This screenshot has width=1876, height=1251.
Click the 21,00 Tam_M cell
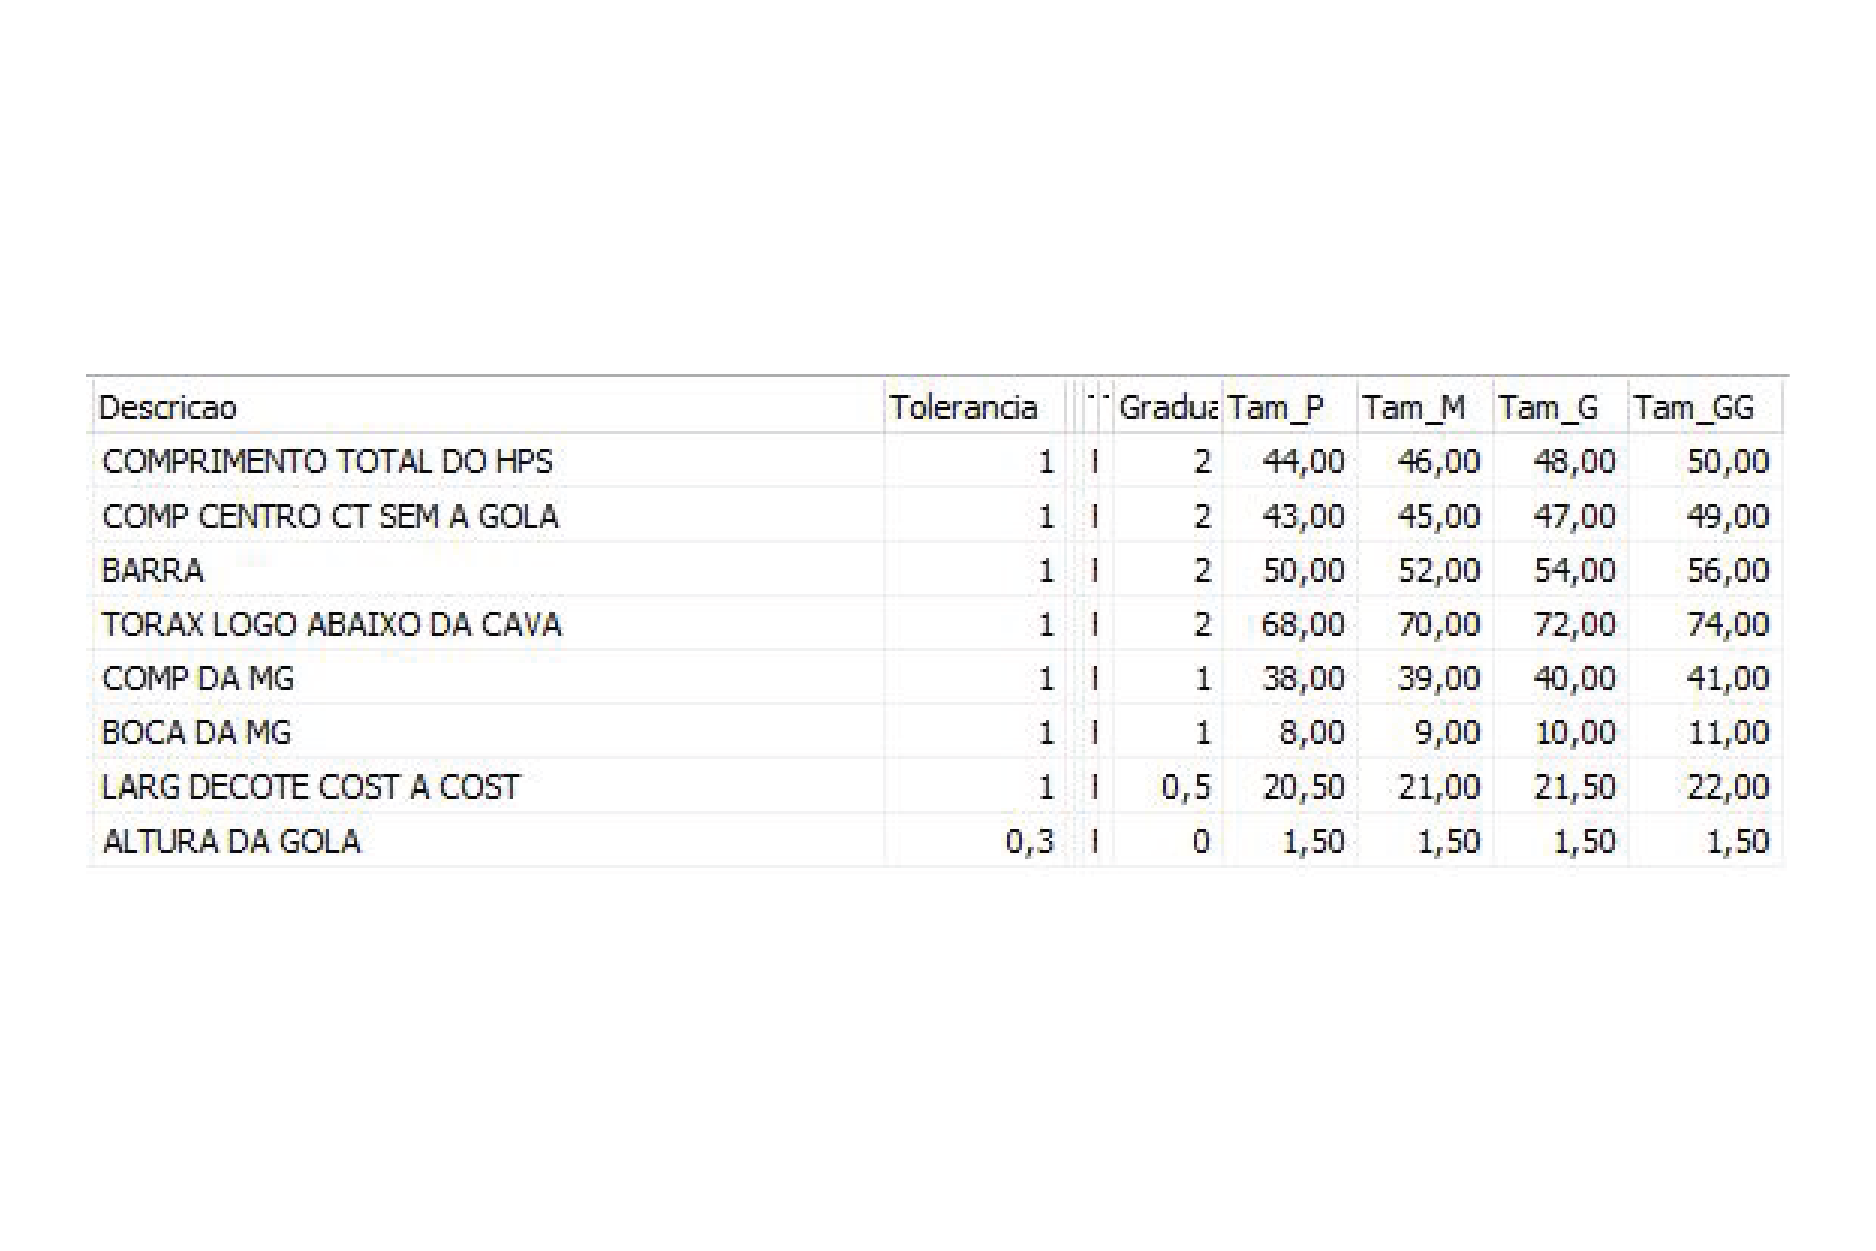click(1425, 787)
